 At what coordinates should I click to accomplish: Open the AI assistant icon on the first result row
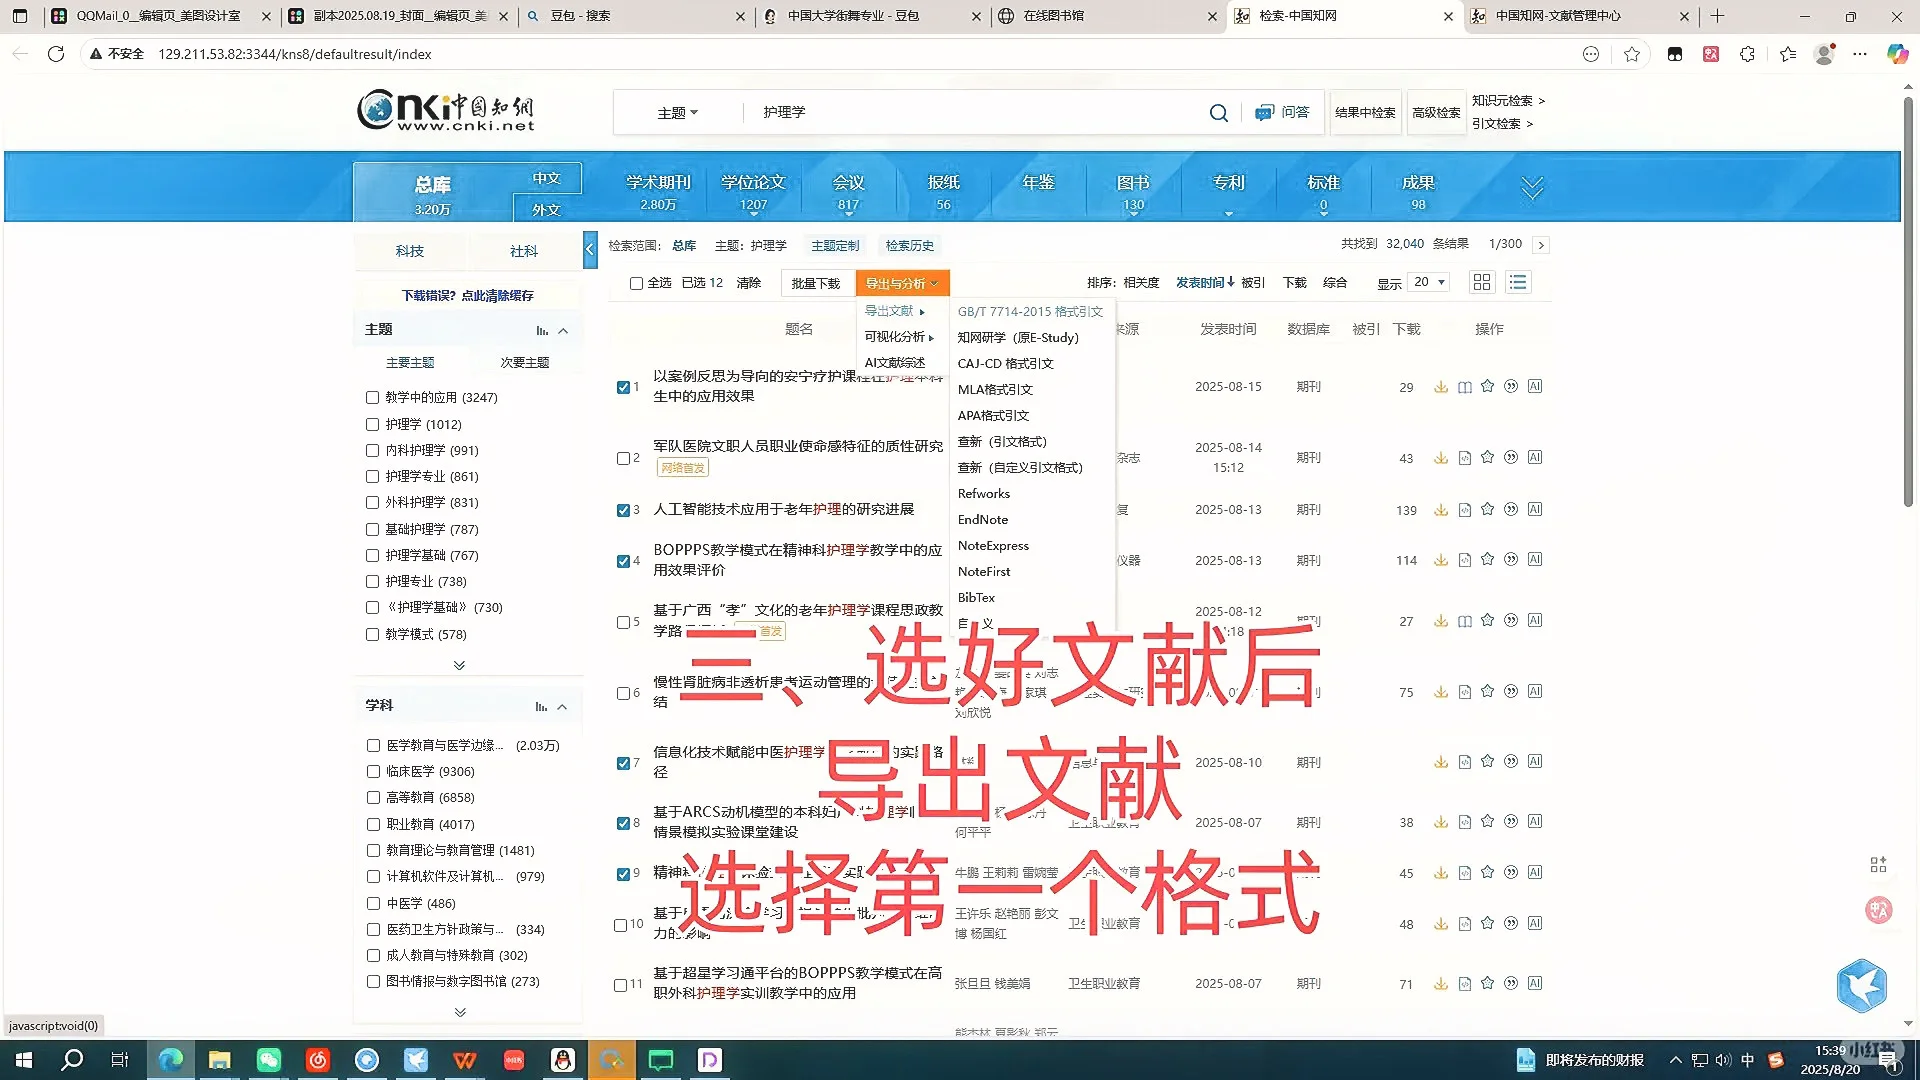tap(1535, 387)
